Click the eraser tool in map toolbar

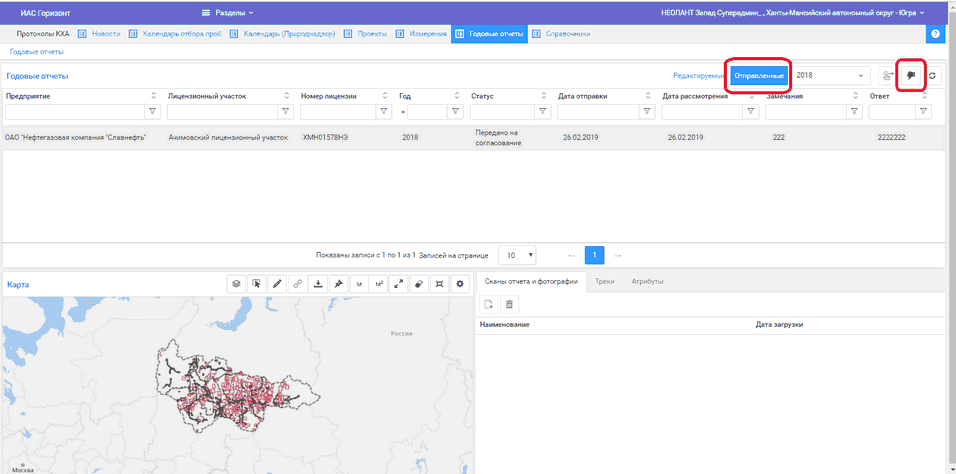coord(419,284)
